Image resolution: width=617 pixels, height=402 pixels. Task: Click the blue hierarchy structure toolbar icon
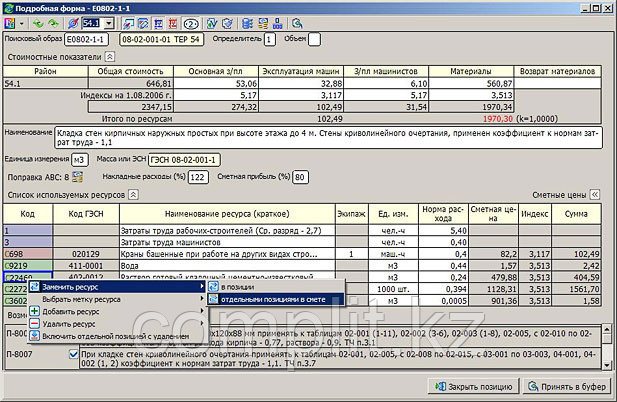(278, 24)
